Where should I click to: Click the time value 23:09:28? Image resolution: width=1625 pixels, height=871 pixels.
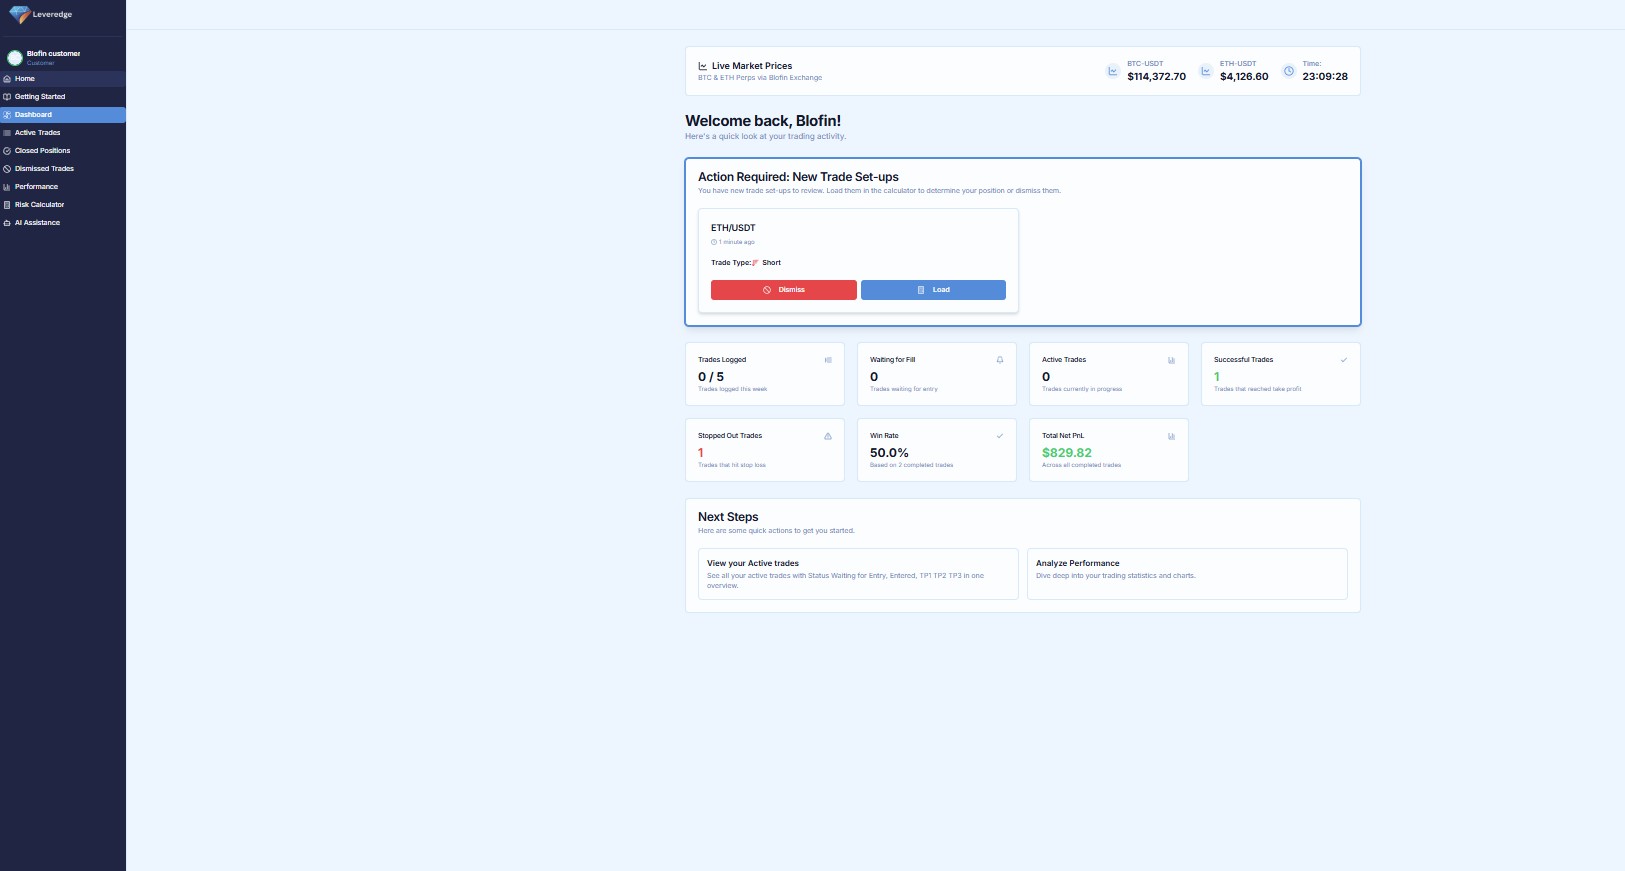[1325, 76]
